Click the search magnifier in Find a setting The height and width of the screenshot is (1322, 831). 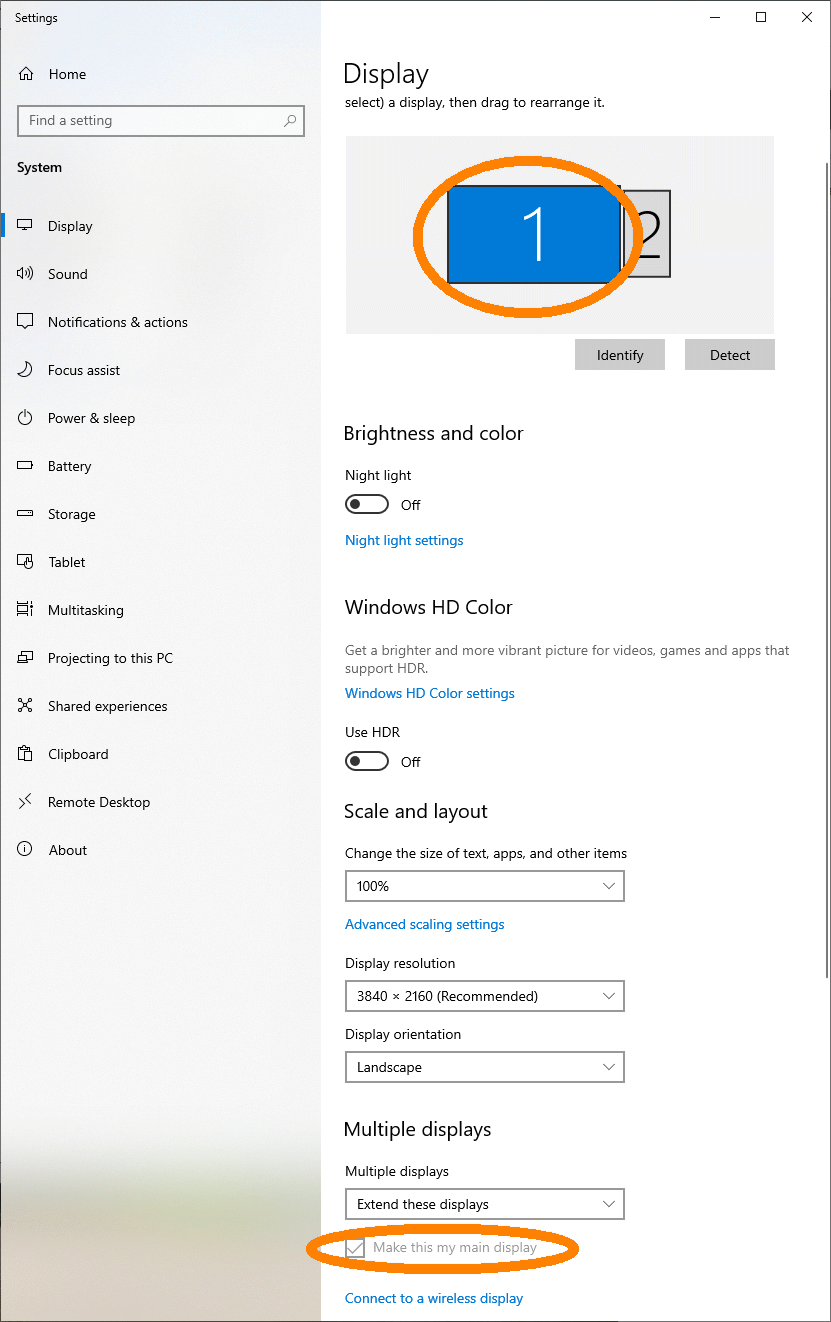[290, 121]
